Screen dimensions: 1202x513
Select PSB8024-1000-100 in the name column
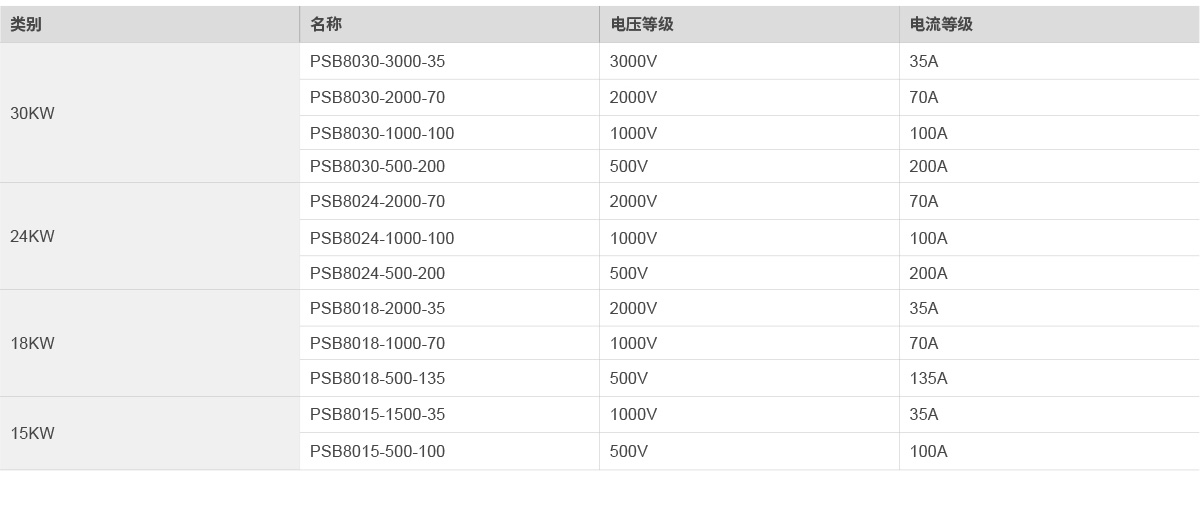[382, 239]
